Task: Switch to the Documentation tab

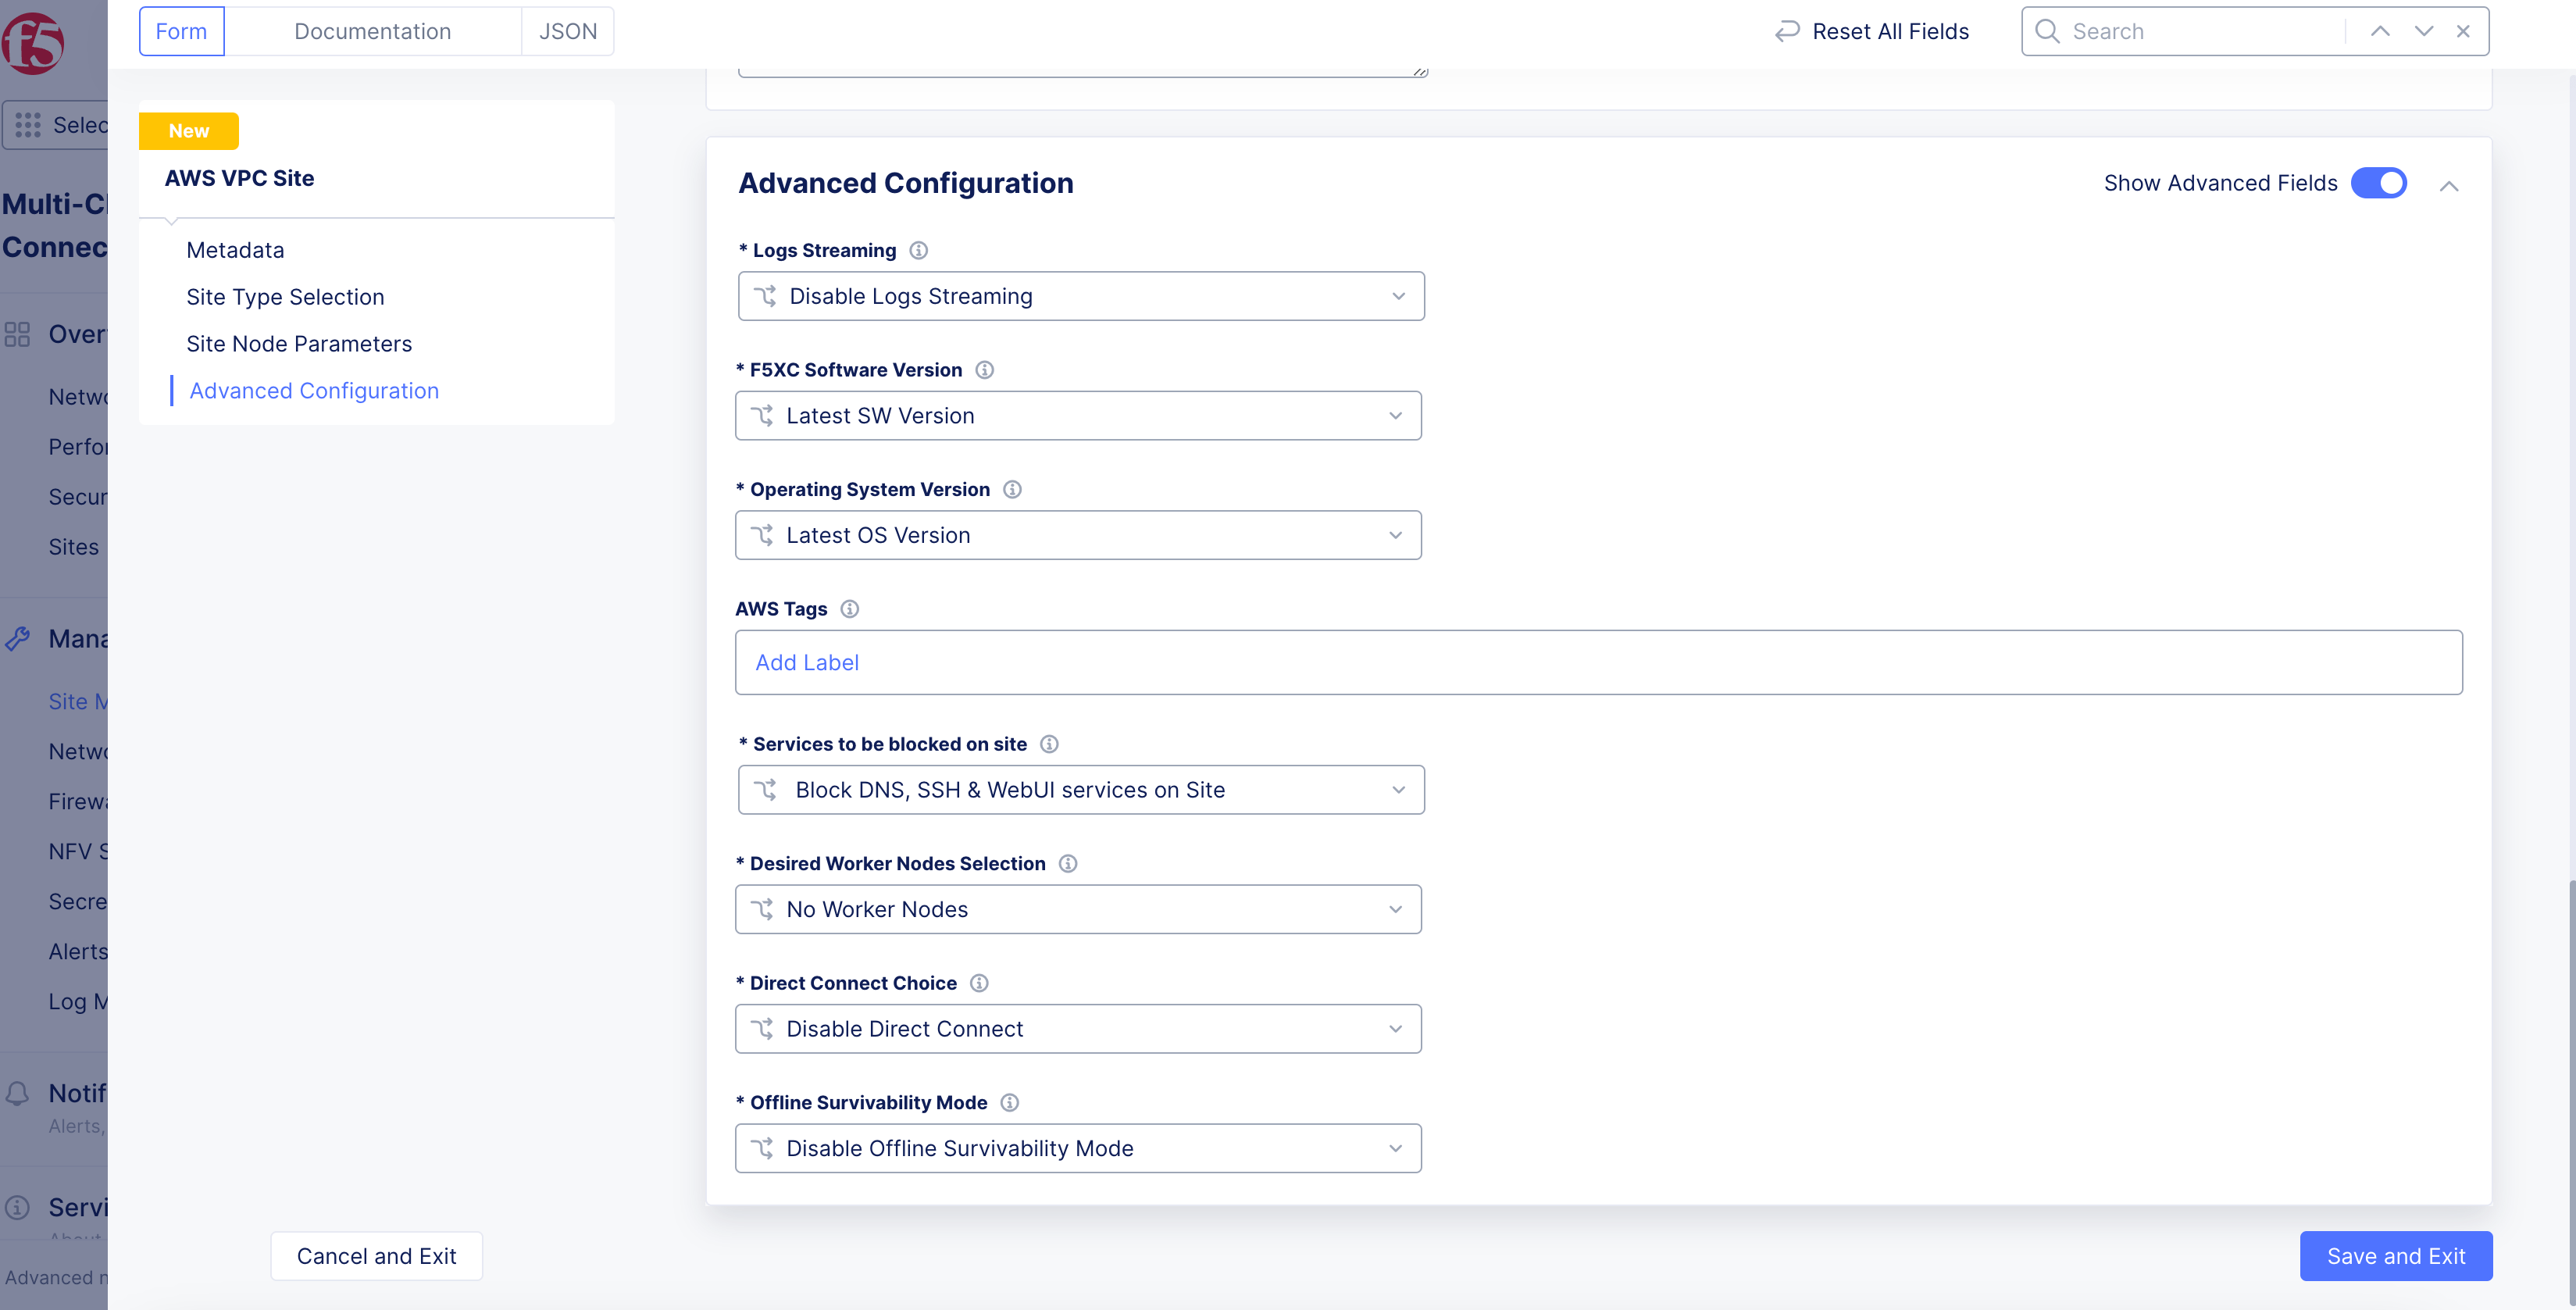Action: [x=372, y=31]
